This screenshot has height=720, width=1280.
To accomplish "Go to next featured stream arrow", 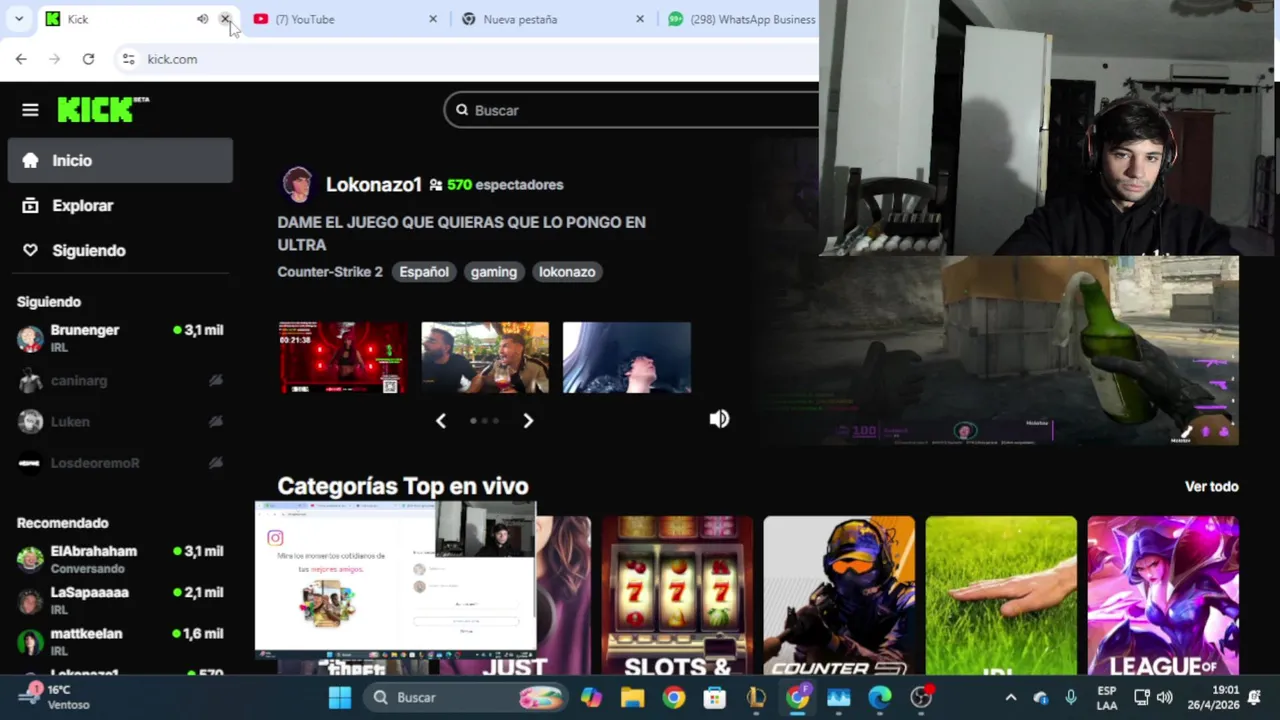I will [528, 421].
